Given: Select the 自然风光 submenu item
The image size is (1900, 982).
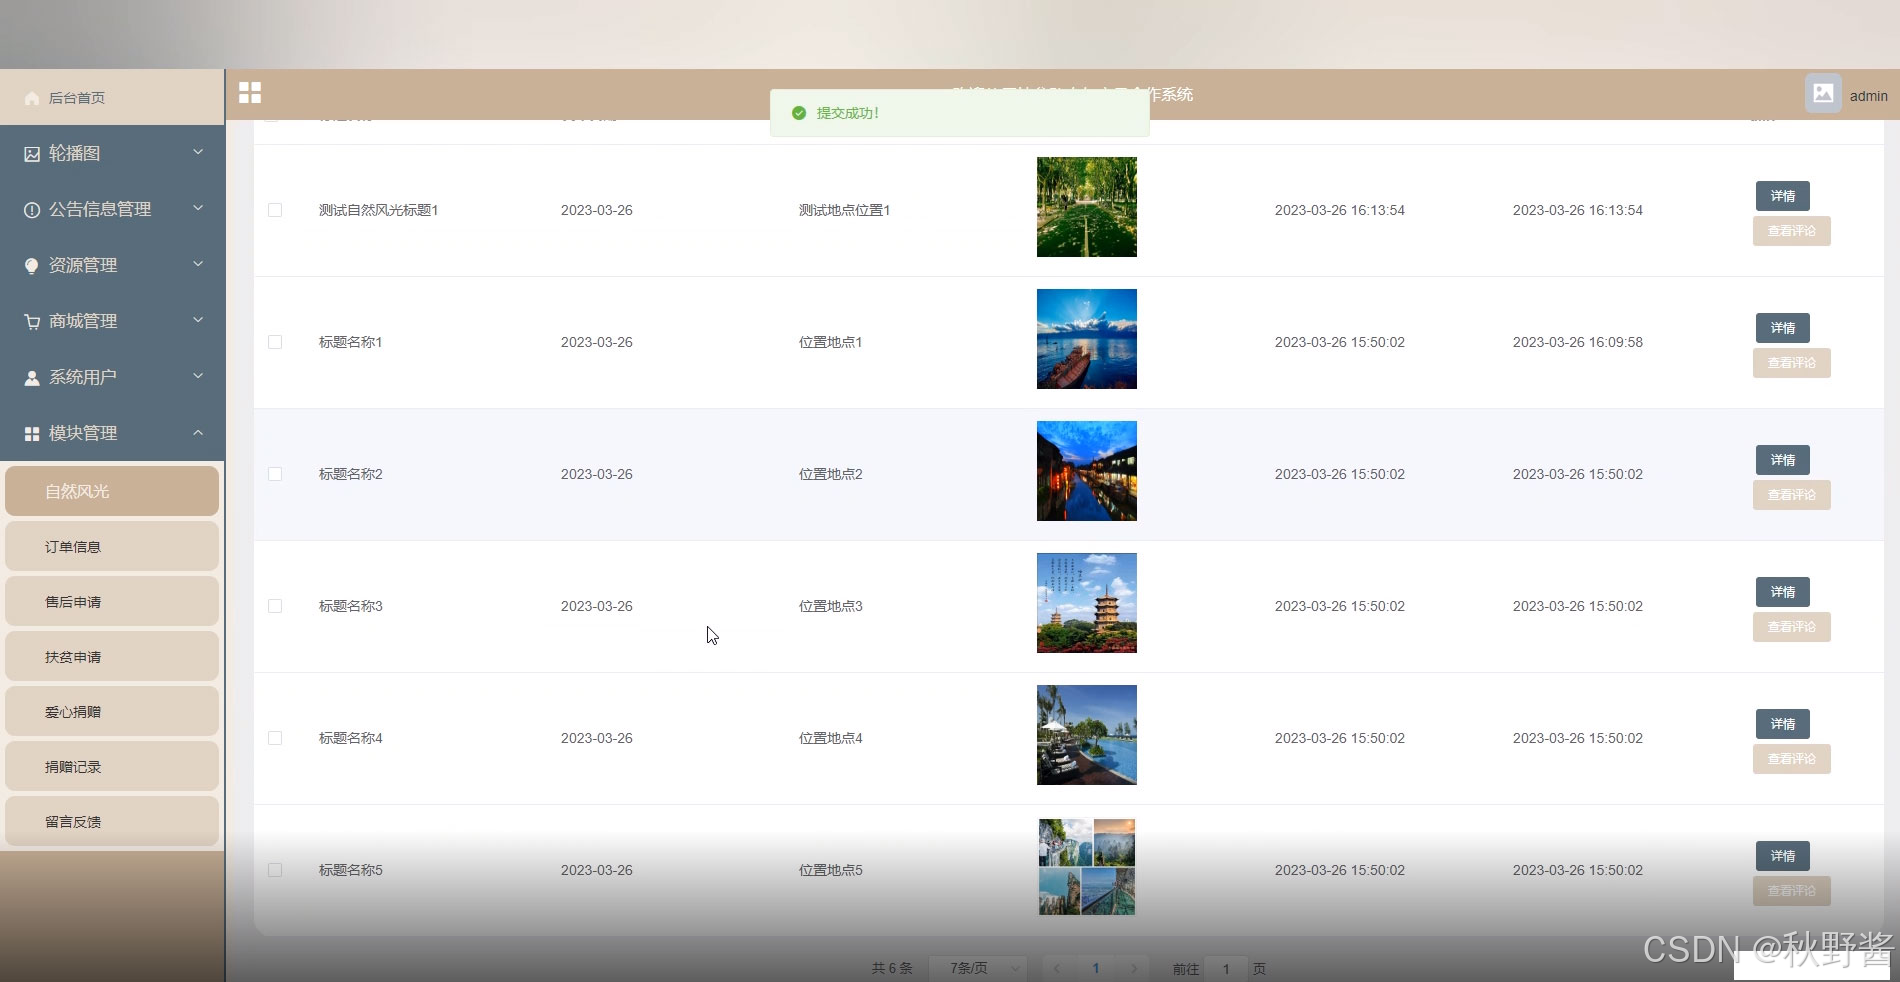Looking at the screenshot, I should tap(112, 491).
